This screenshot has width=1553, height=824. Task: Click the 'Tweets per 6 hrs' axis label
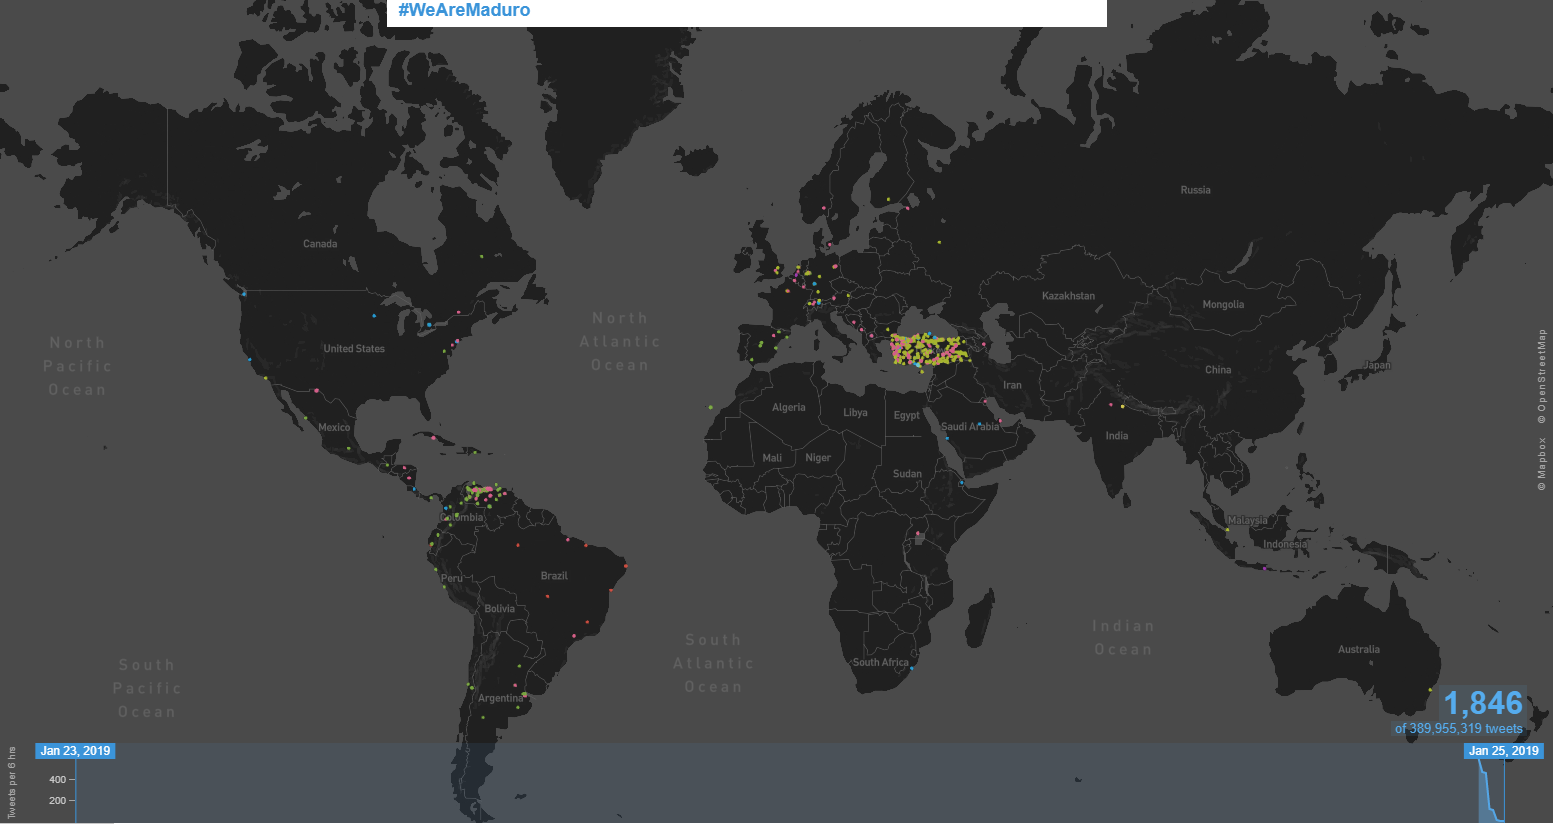point(12,783)
